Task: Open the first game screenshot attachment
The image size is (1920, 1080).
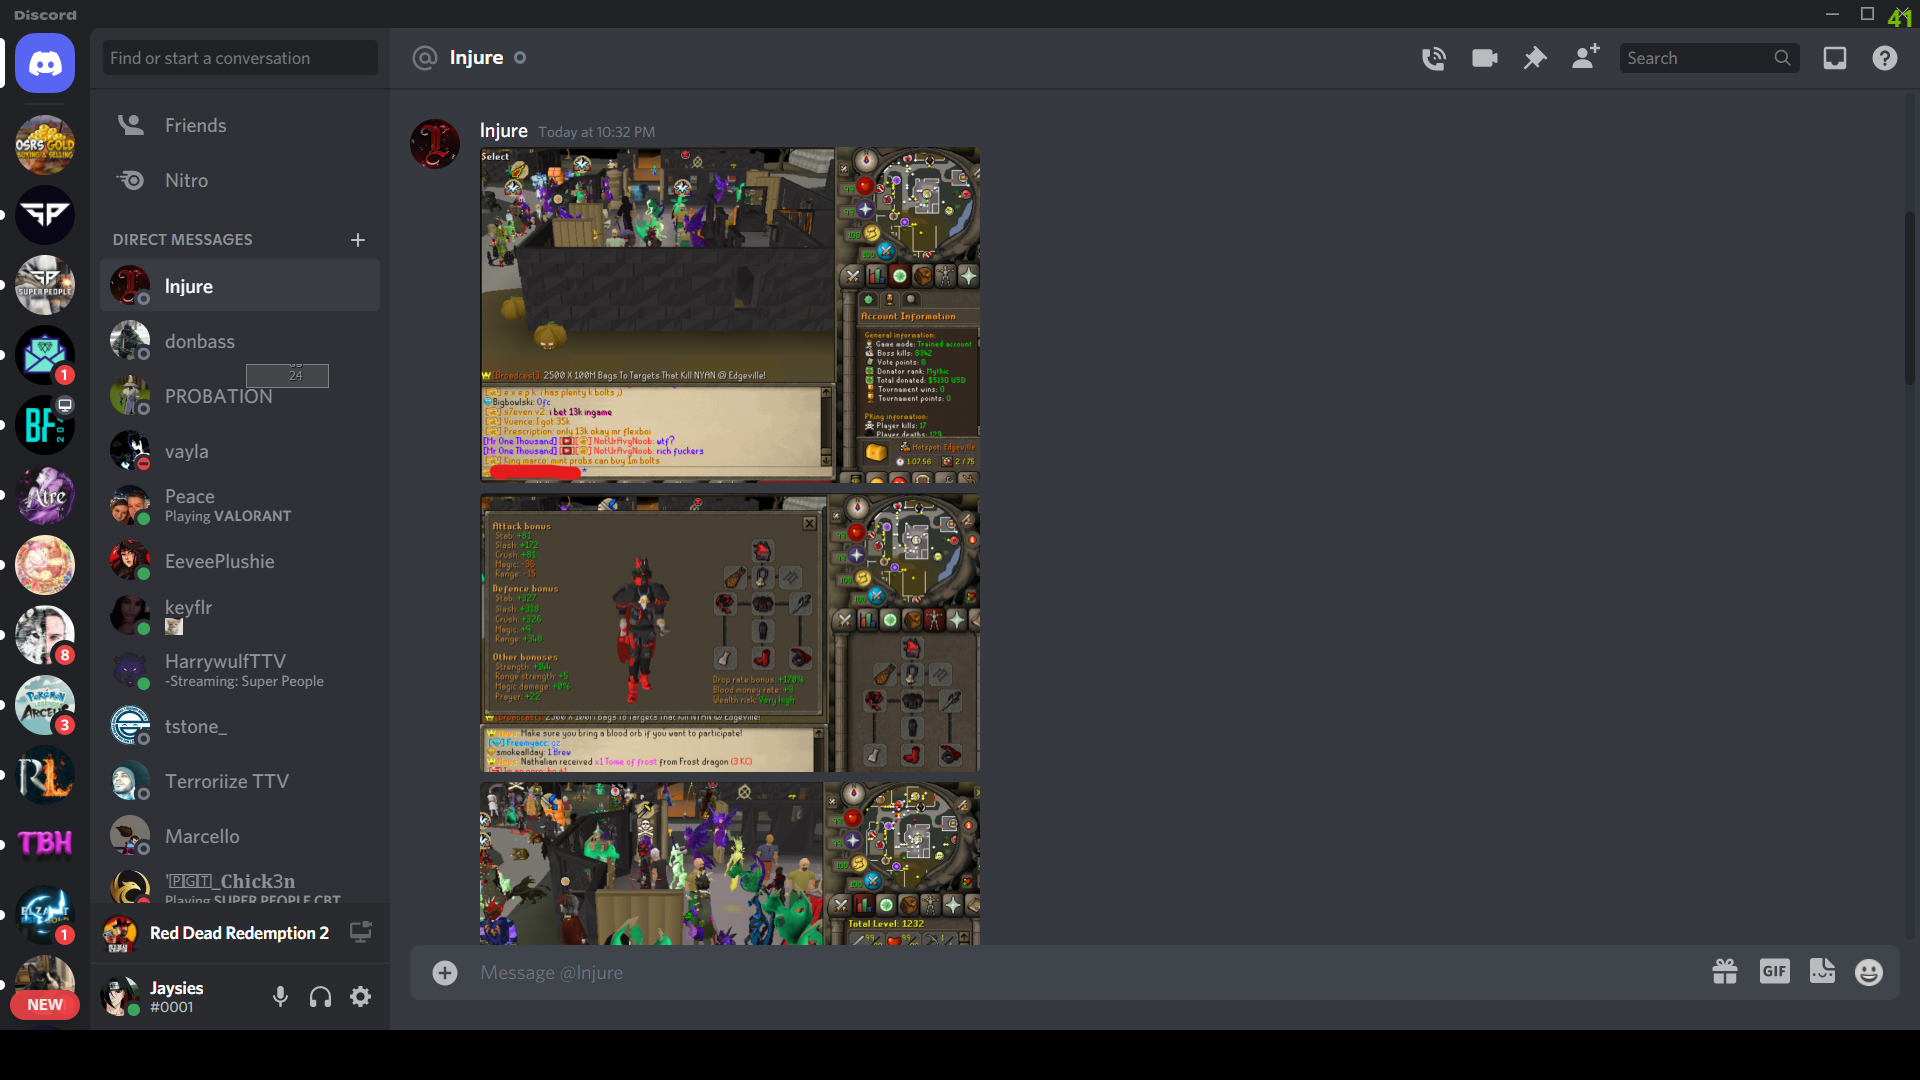Action: 729,315
